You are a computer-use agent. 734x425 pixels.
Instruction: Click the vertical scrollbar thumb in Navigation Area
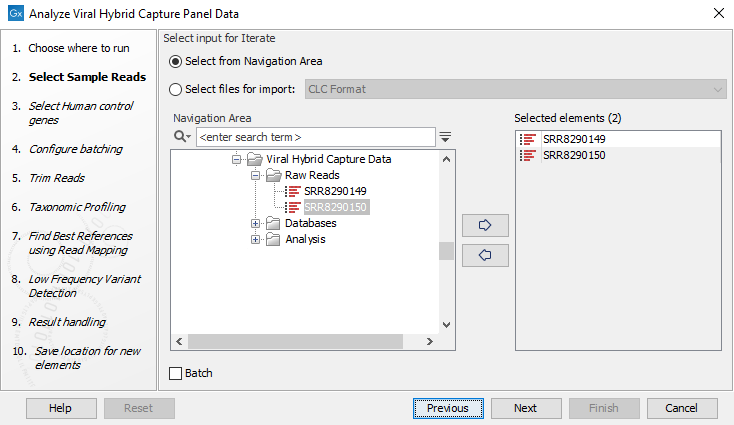(447, 251)
